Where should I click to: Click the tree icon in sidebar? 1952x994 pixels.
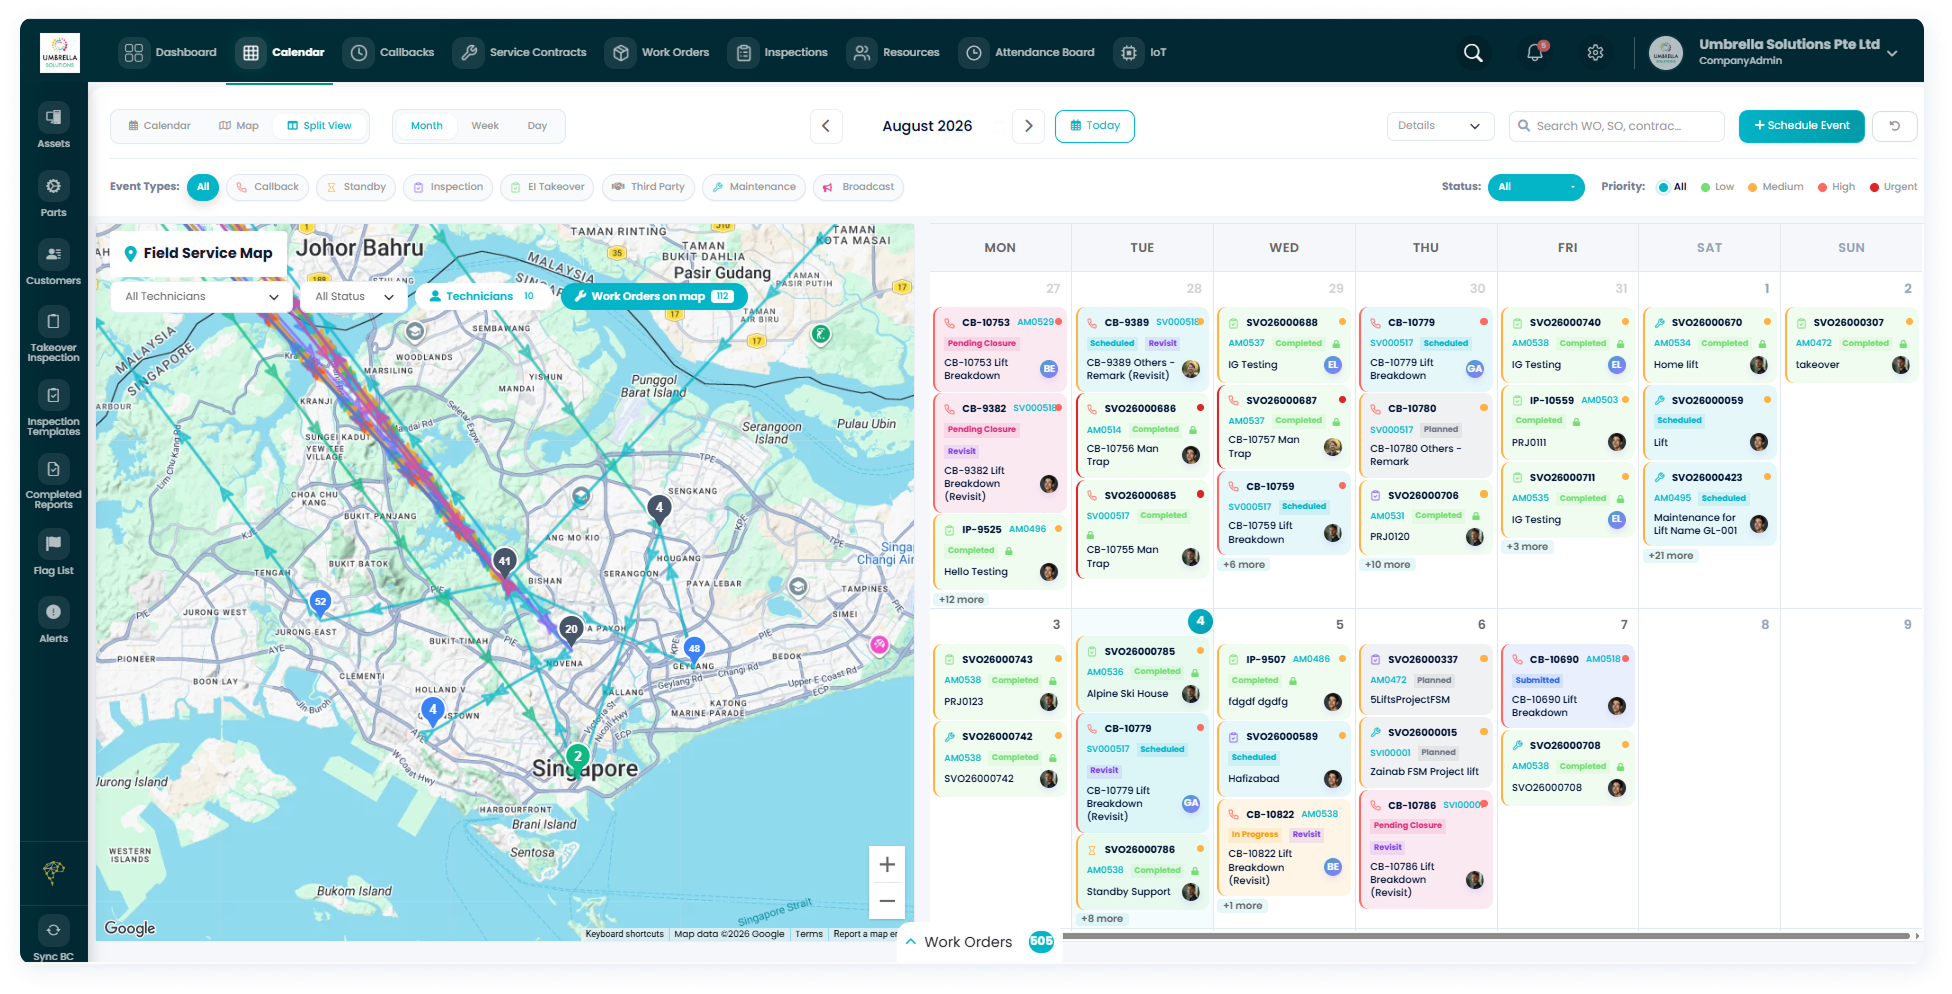click(x=53, y=872)
